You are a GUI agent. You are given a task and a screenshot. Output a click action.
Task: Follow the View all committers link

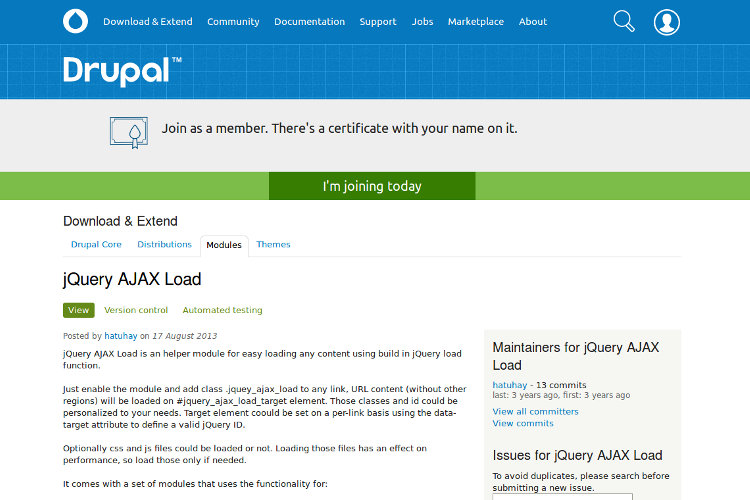point(535,411)
